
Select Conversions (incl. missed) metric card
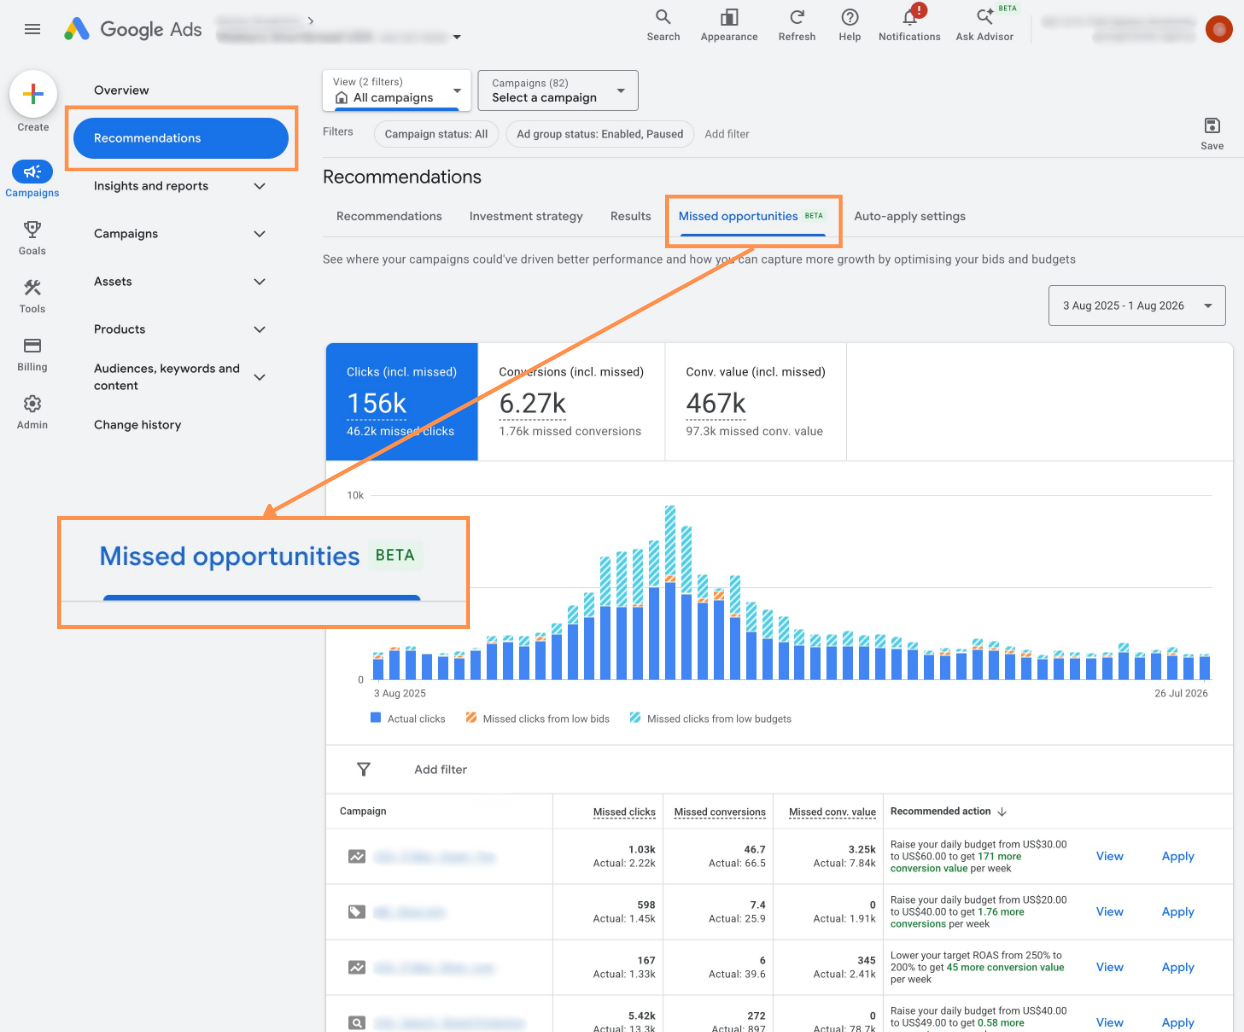pyautogui.click(x=571, y=402)
